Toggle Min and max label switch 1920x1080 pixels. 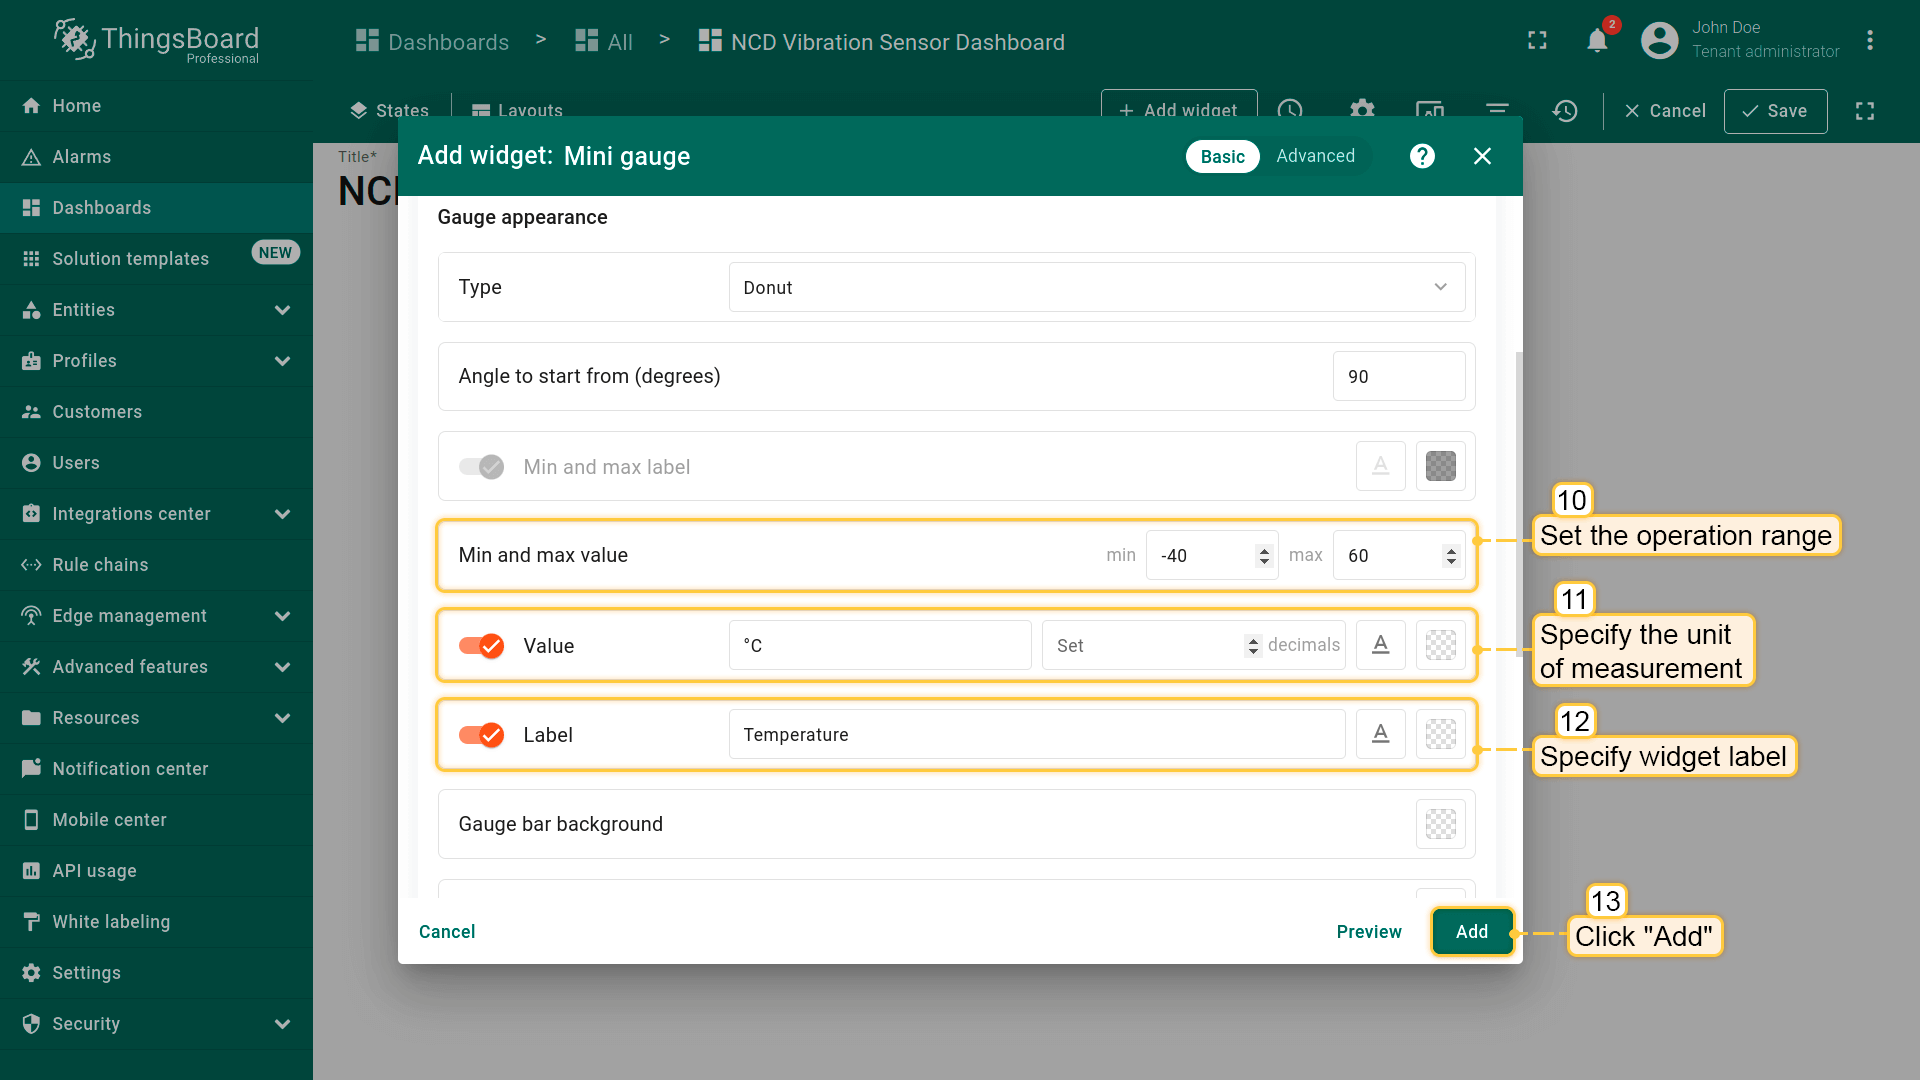[x=482, y=467]
